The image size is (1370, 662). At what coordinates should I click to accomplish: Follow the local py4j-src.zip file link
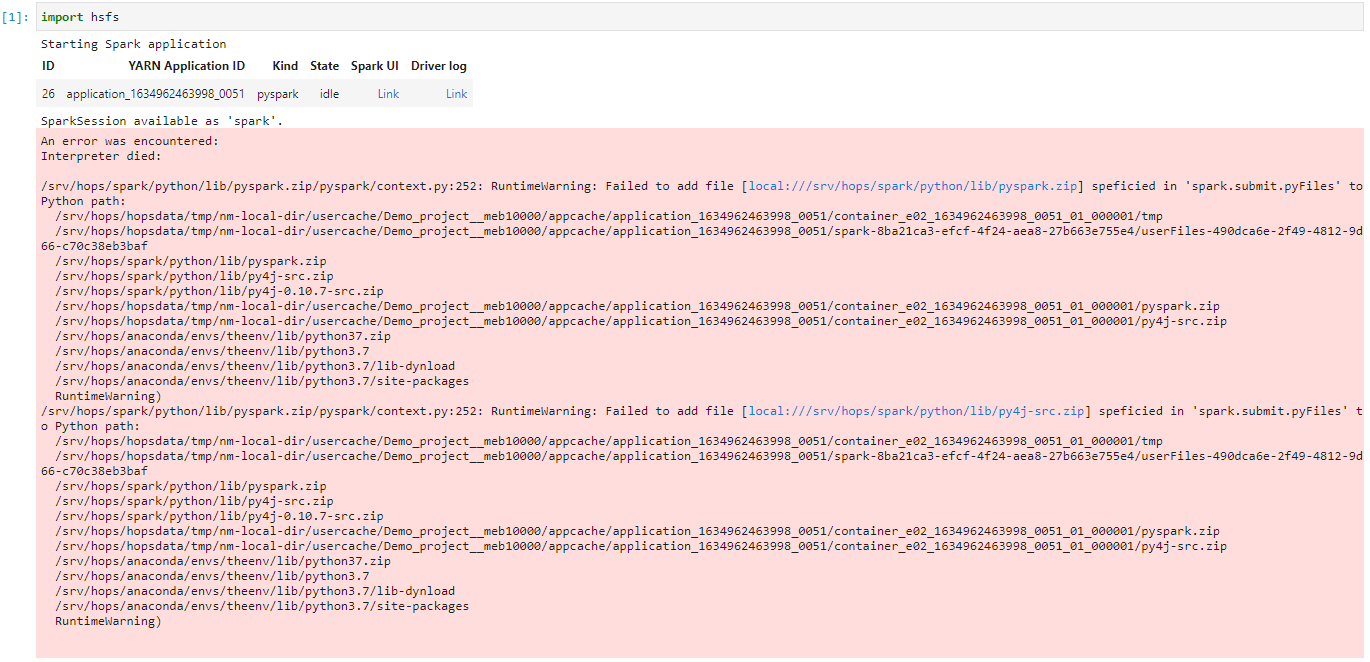click(x=916, y=411)
